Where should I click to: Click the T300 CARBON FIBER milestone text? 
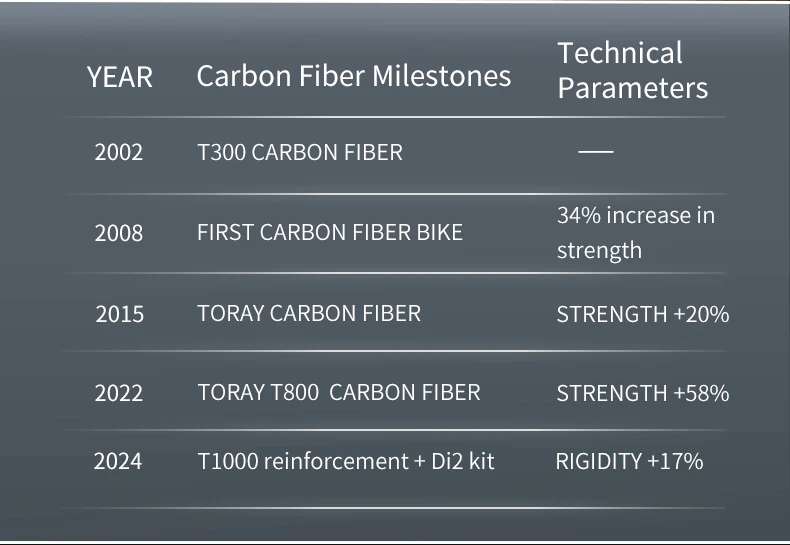(x=300, y=153)
